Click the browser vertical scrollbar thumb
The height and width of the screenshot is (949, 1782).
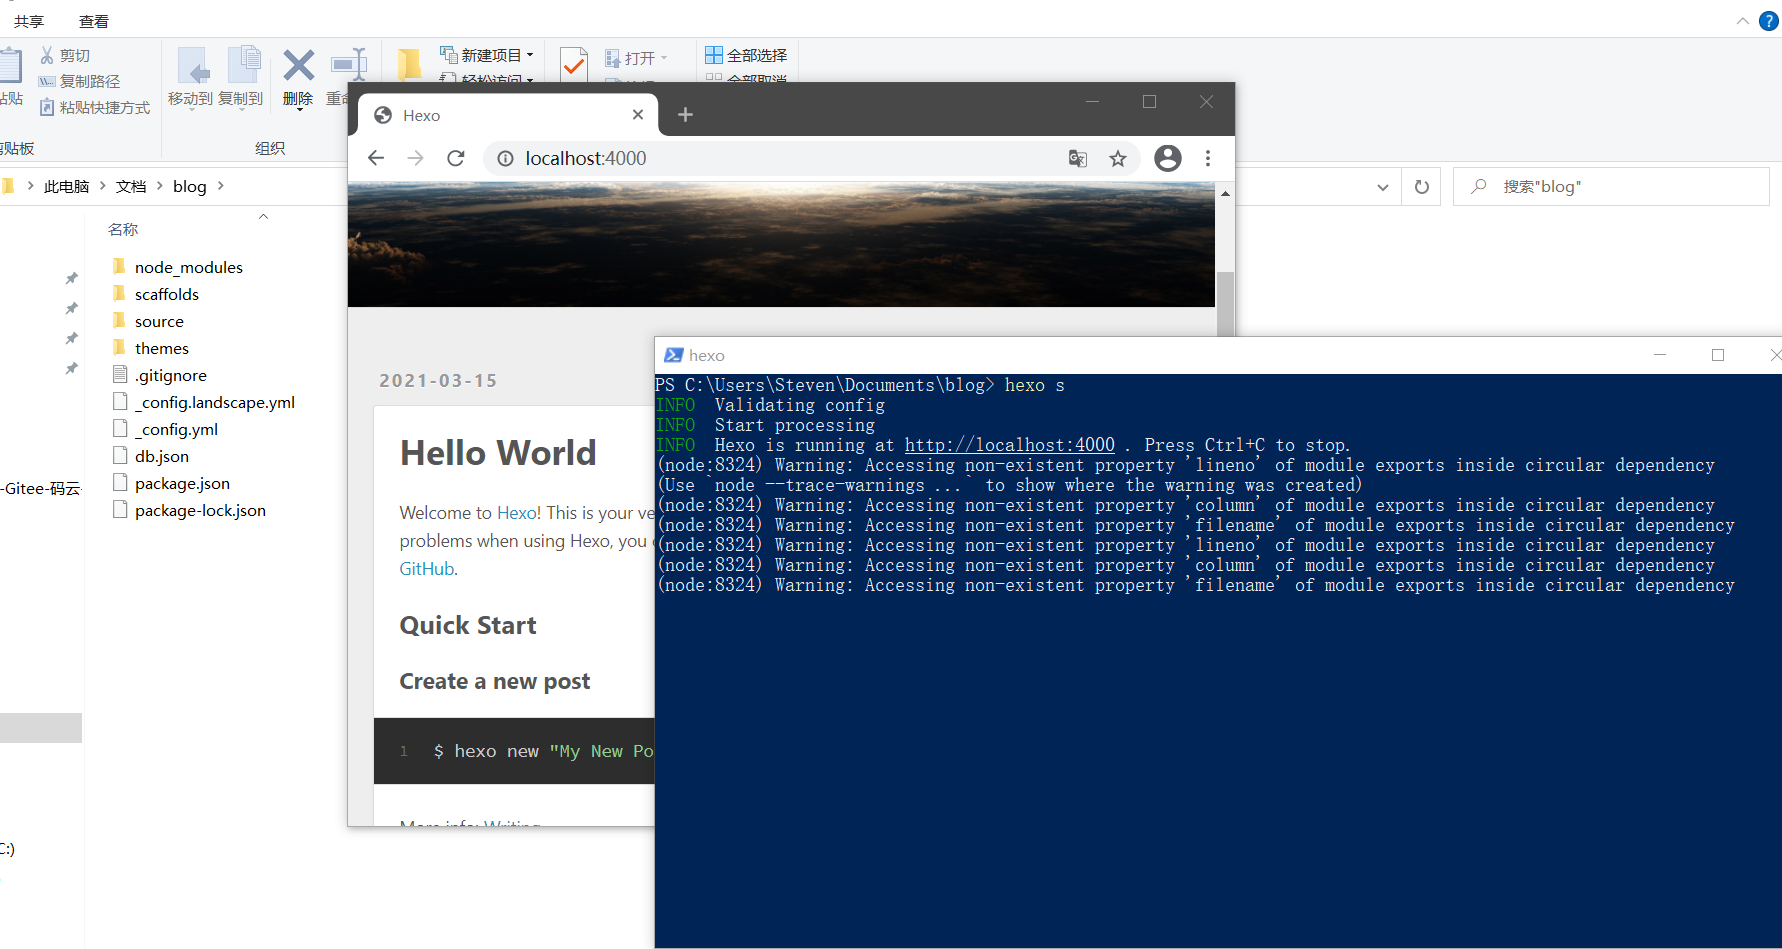point(1225,300)
